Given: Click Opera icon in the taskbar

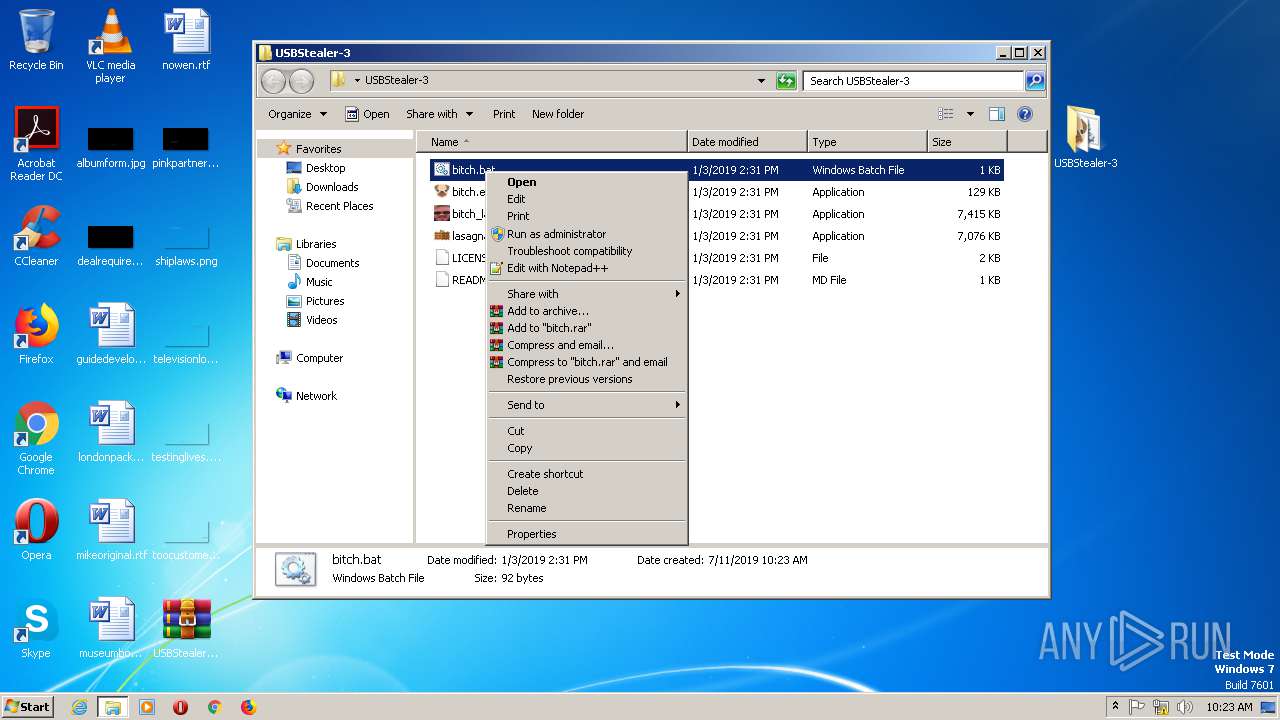Looking at the screenshot, I should point(180,707).
